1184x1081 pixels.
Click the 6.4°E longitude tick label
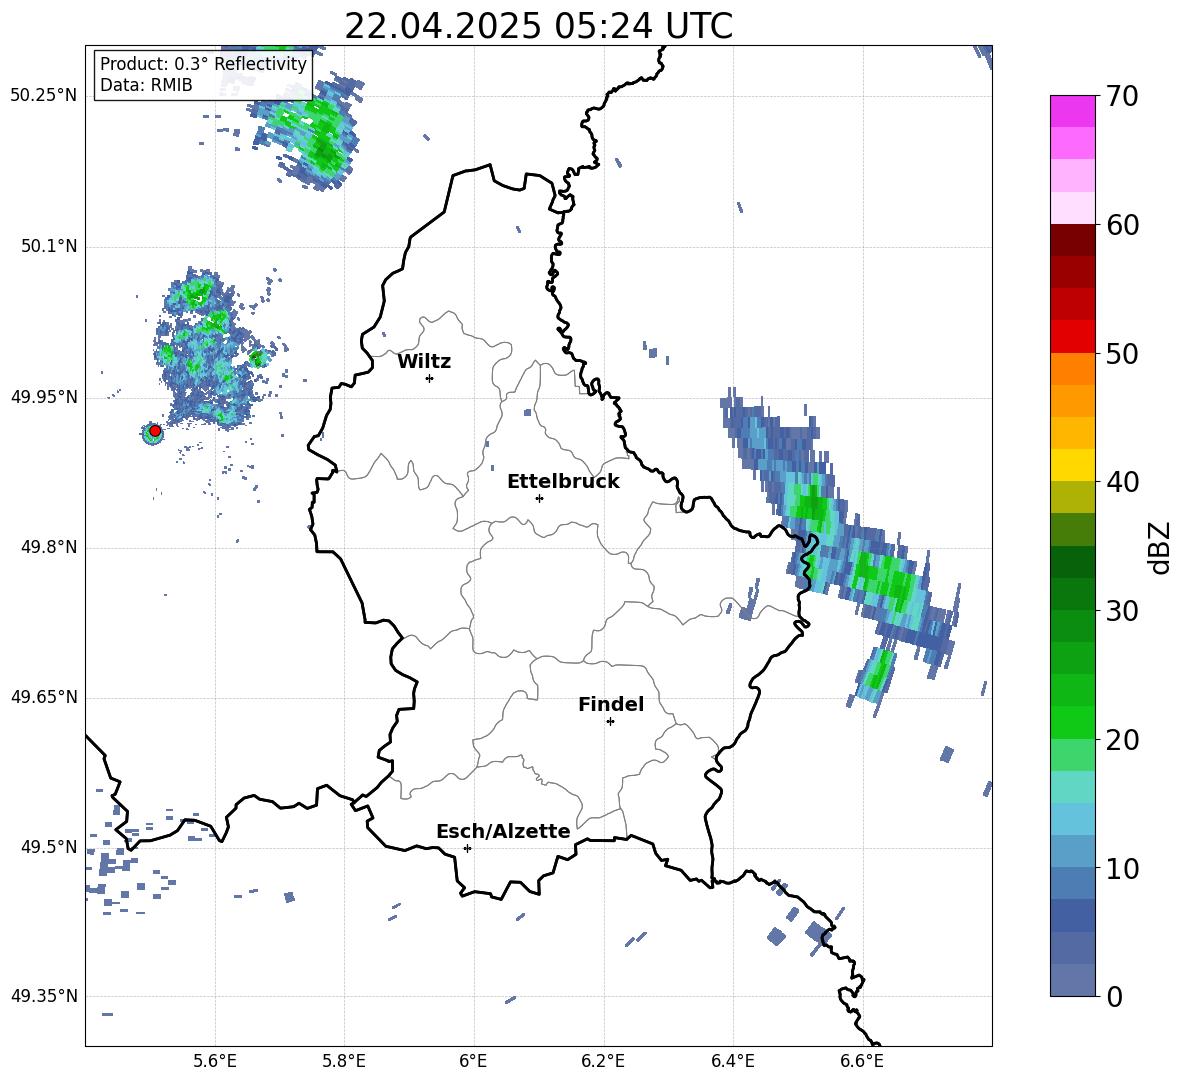732,1061
